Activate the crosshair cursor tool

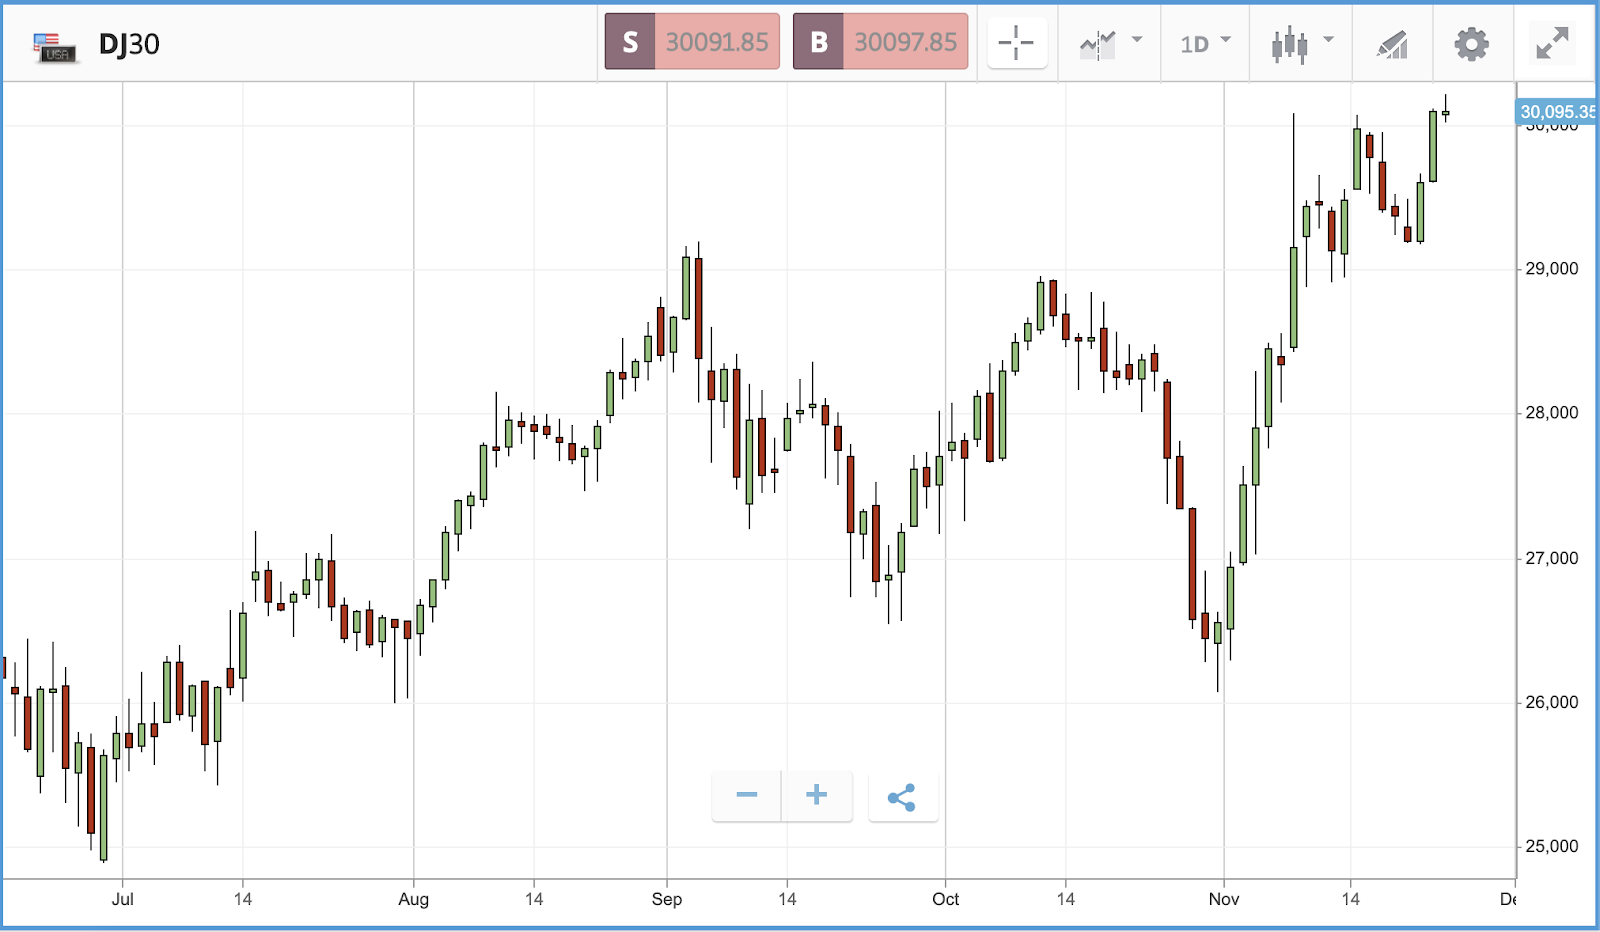1016,43
